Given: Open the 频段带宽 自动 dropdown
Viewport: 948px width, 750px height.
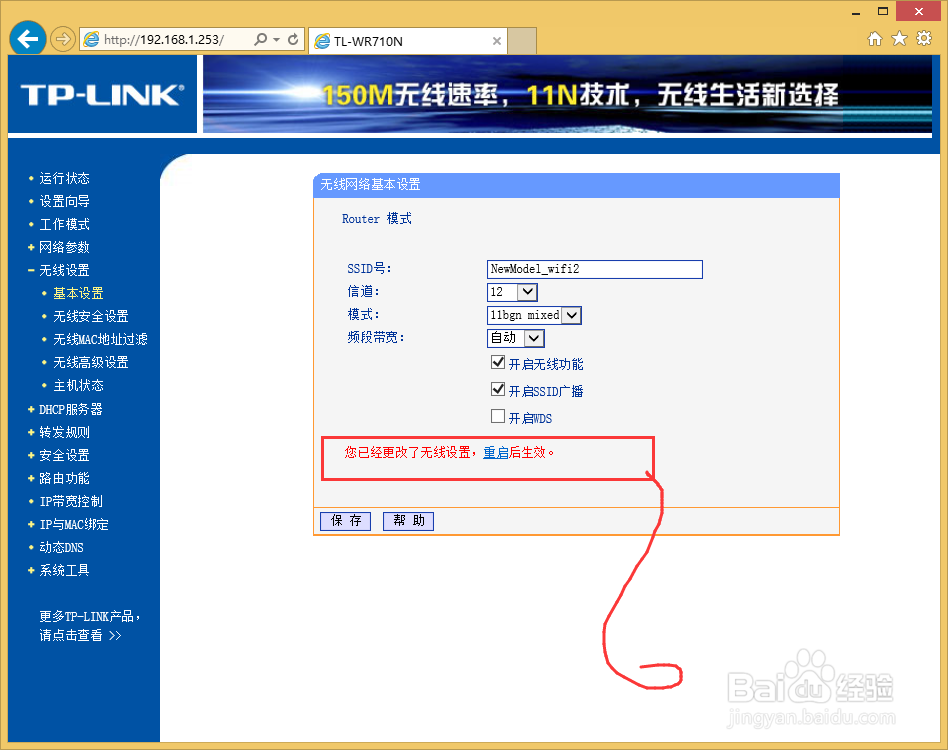Looking at the screenshot, I should 516,338.
